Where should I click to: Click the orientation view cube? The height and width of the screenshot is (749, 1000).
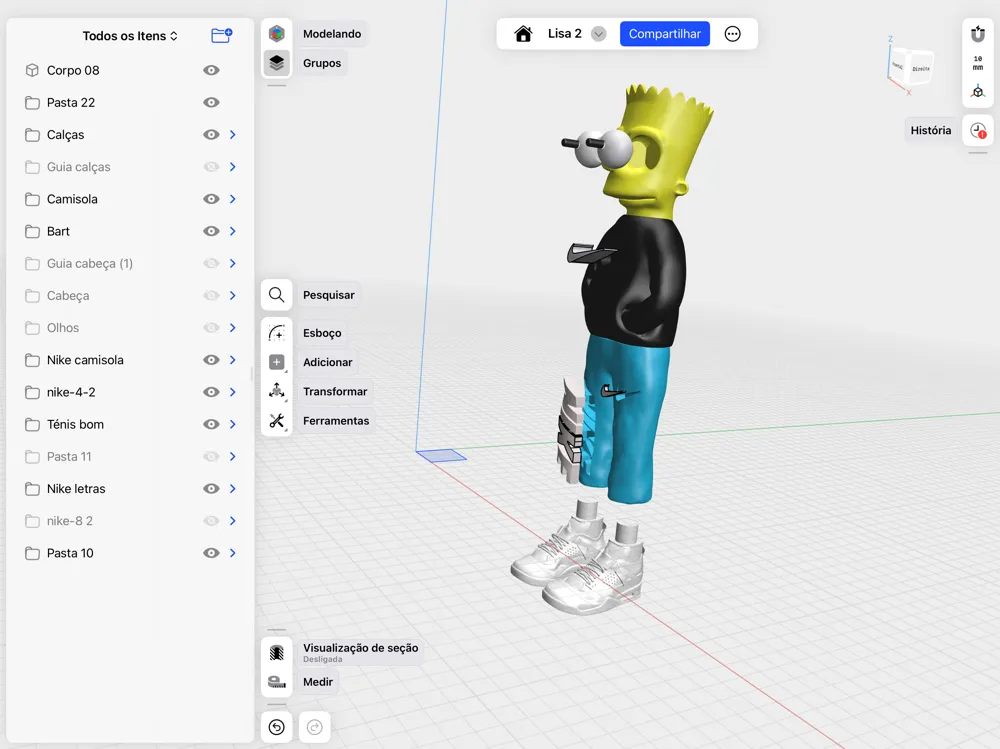coord(912,66)
